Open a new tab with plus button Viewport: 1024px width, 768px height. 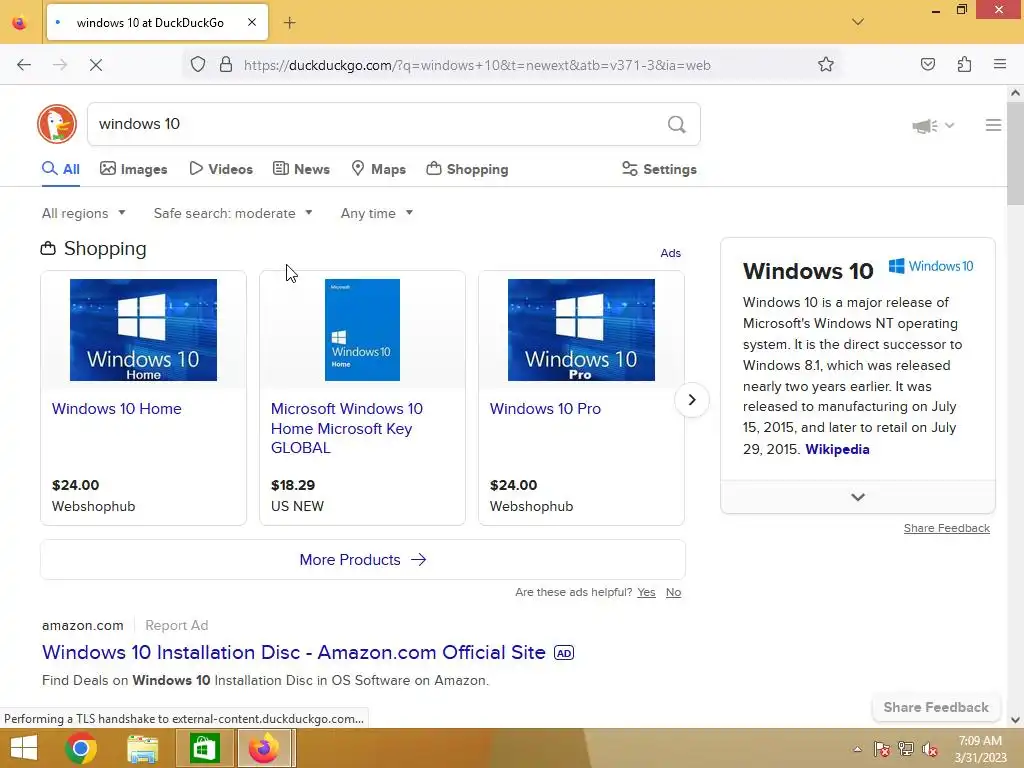tap(289, 23)
